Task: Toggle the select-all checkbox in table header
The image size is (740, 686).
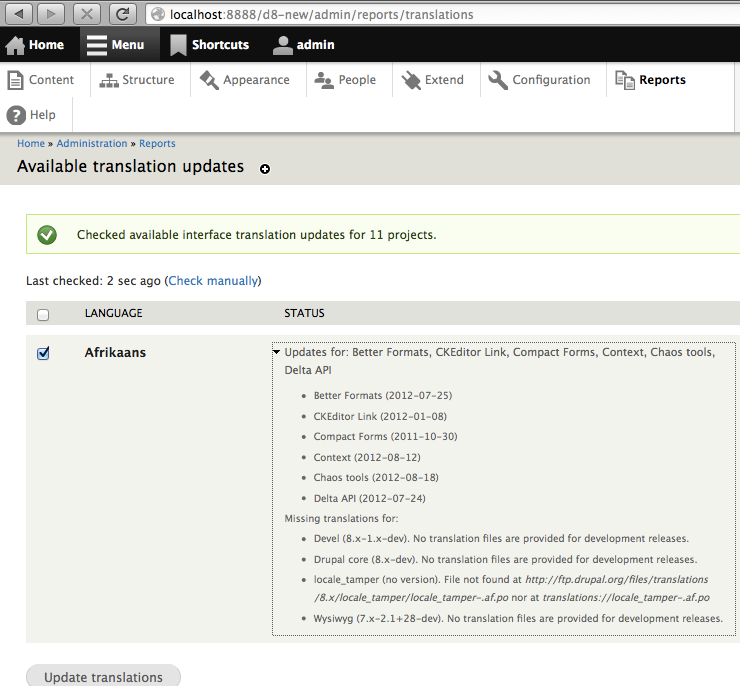Action: pyautogui.click(x=43, y=314)
